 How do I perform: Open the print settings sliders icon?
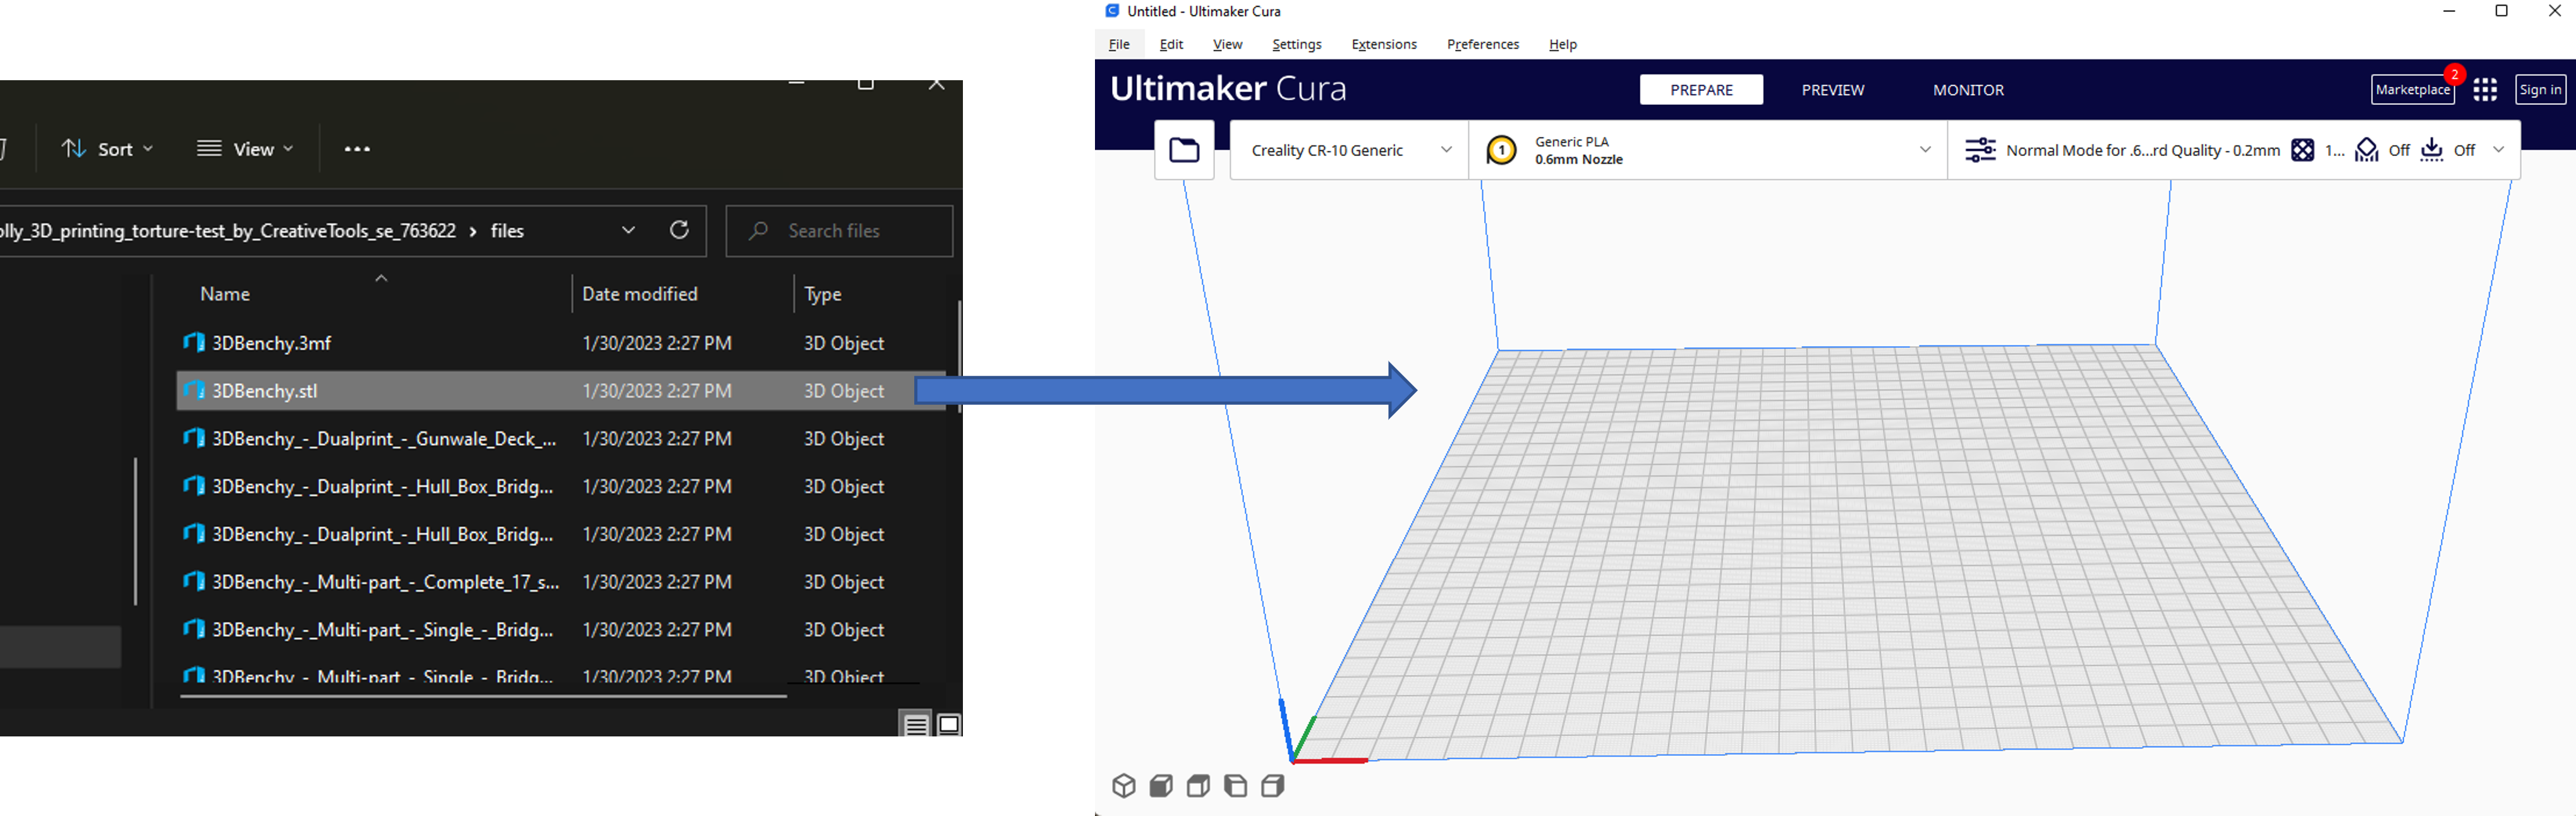pyautogui.click(x=1980, y=150)
